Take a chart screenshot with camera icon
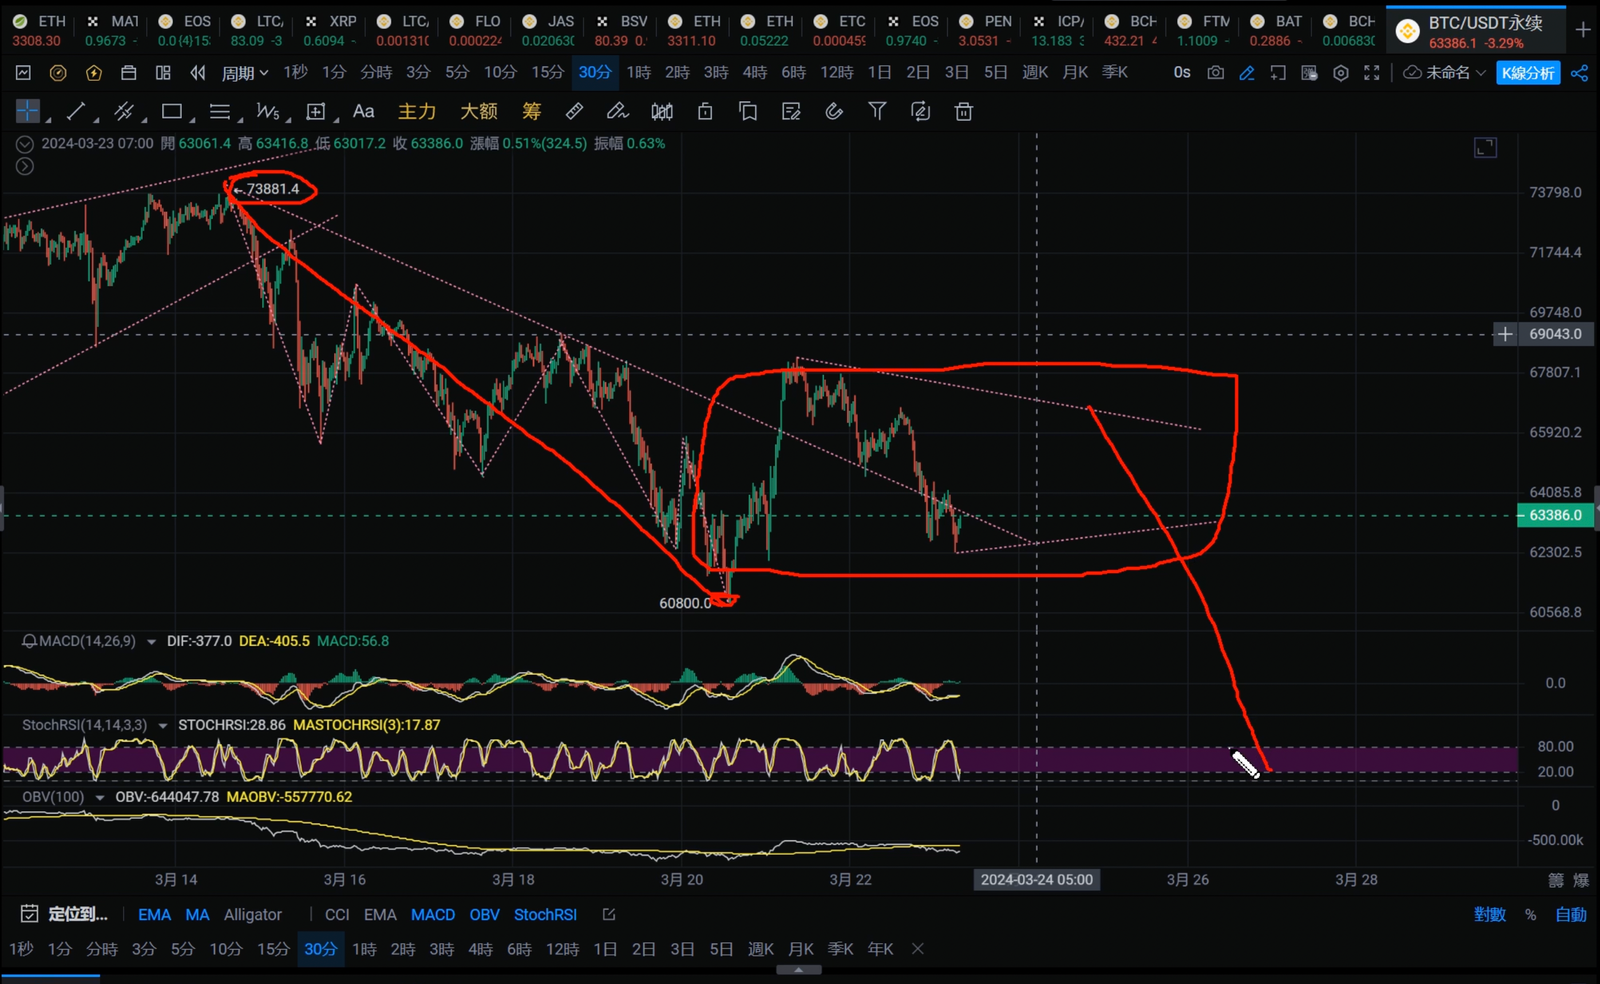Viewport: 1600px width, 984px height. [x=1215, y=72]
